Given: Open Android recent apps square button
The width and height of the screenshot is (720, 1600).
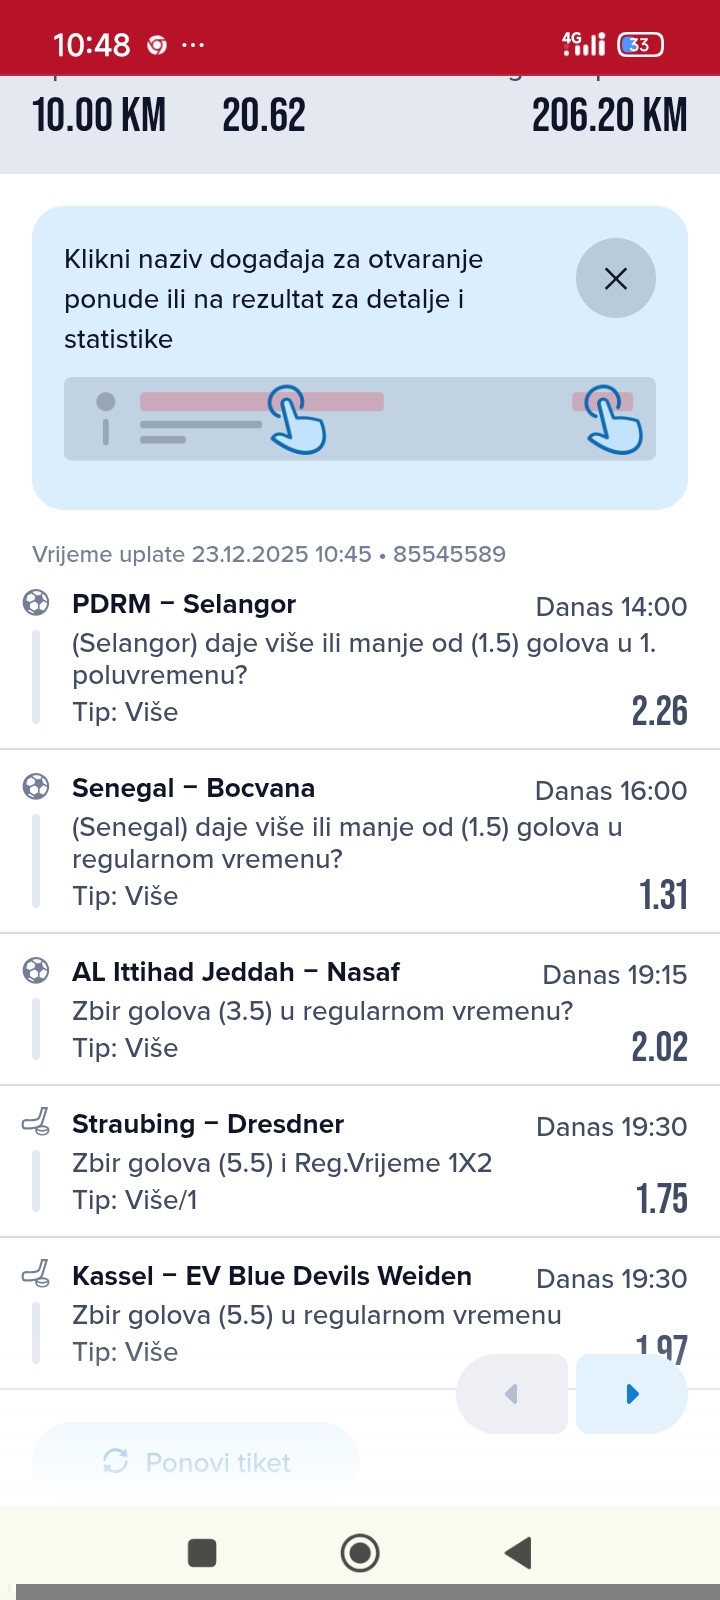Looking at the screenshot, I should coord(202,1553).
